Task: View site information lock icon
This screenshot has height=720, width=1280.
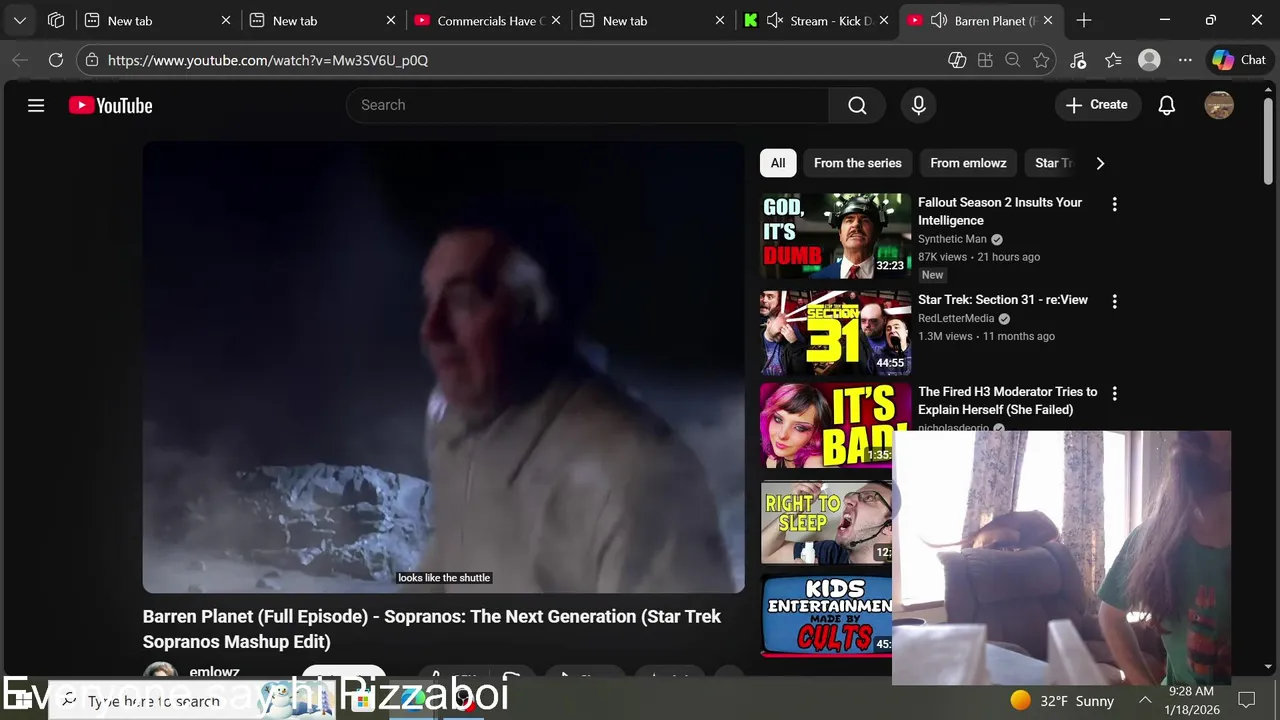Action: 92,60
